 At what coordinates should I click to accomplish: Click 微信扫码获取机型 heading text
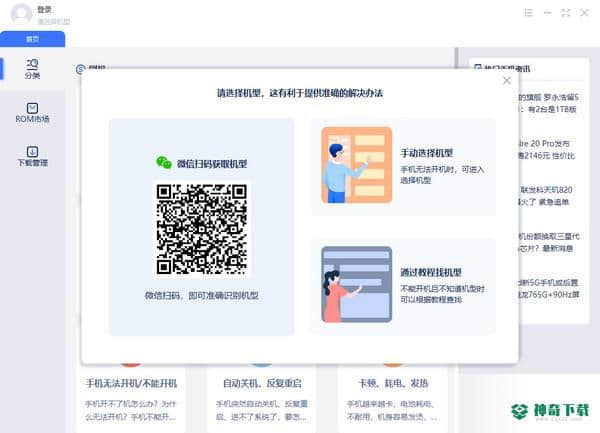pos(212,164)
